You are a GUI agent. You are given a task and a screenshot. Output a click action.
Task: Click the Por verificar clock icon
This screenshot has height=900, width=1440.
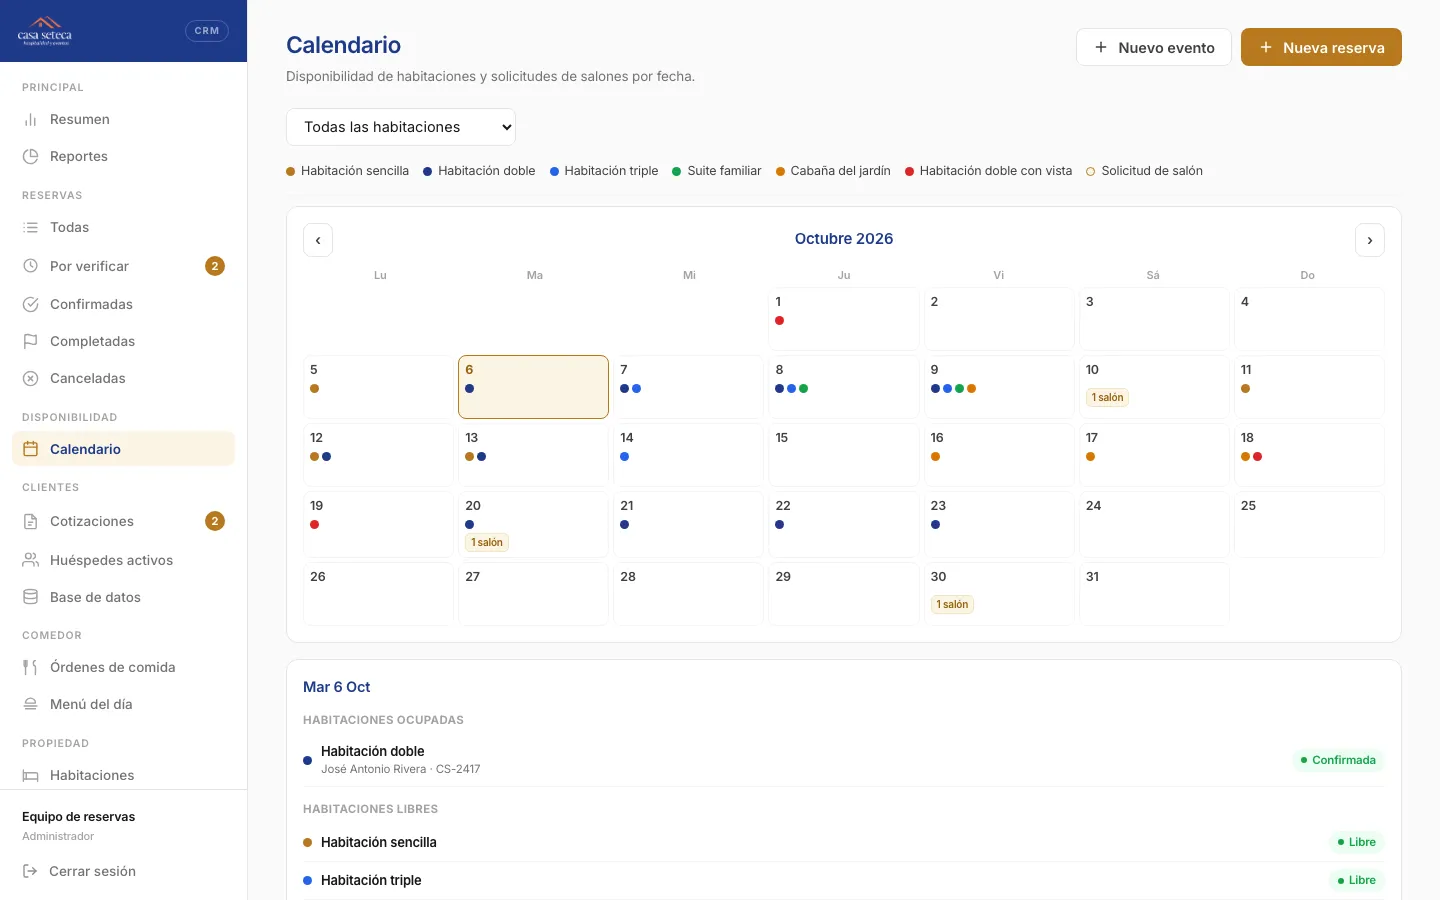pyautogui.click(x=30, y=266)
